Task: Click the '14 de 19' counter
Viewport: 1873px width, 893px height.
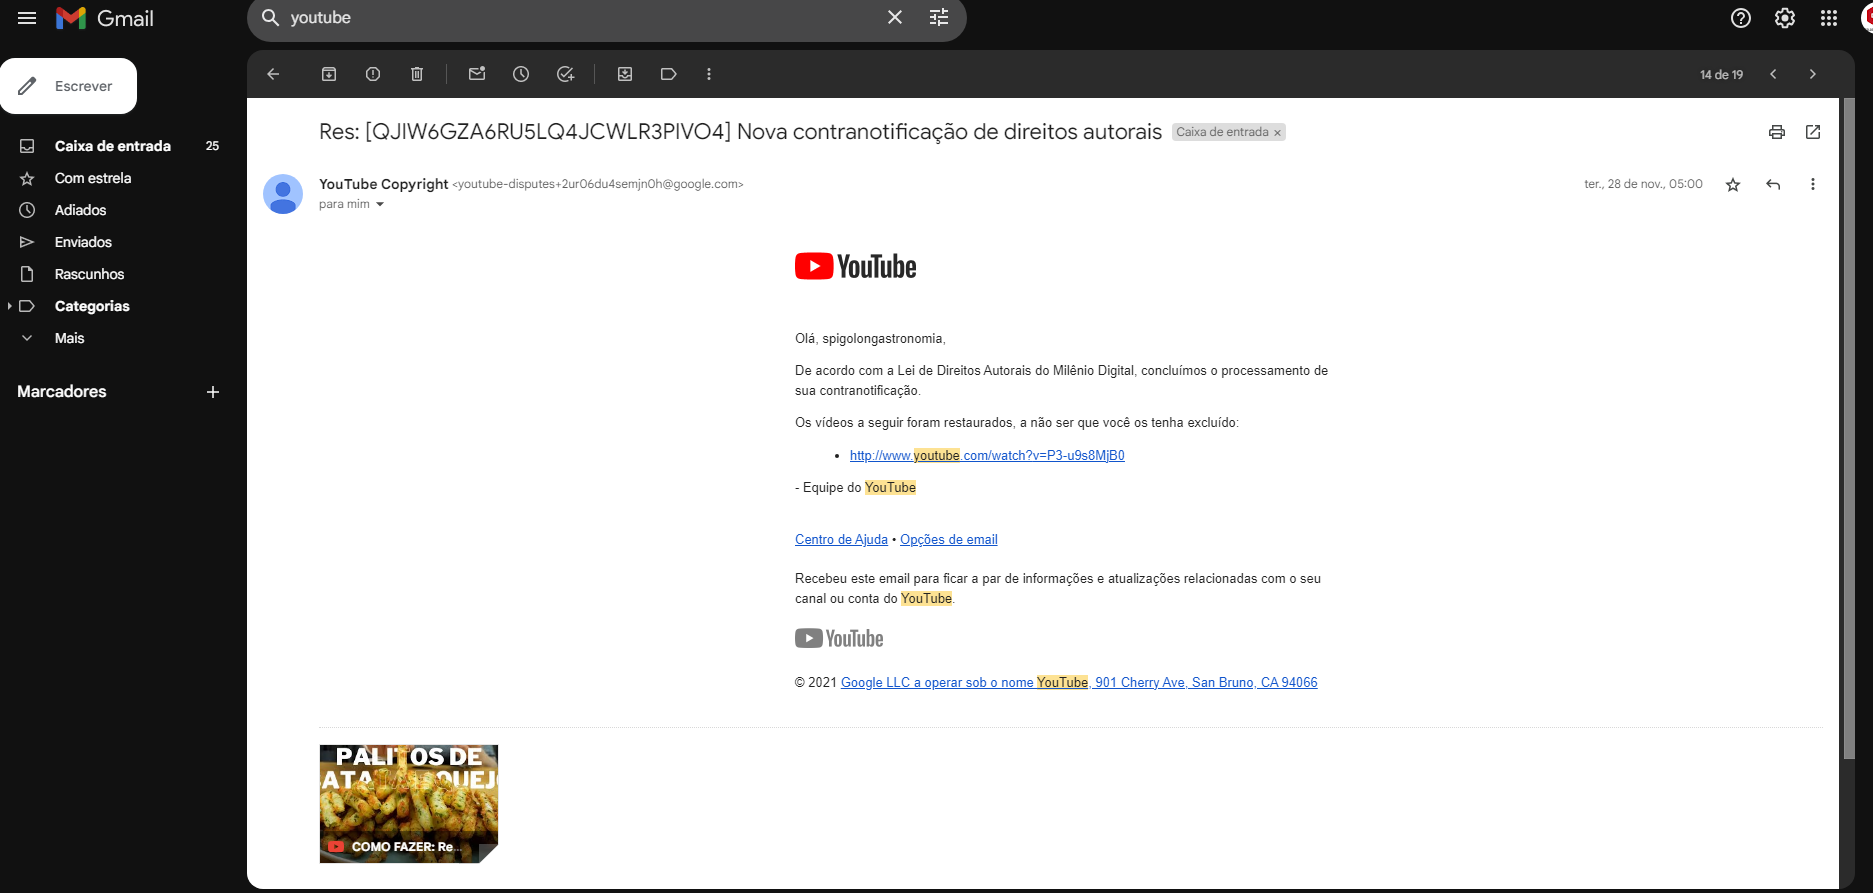Action: tap(1721, 75)
